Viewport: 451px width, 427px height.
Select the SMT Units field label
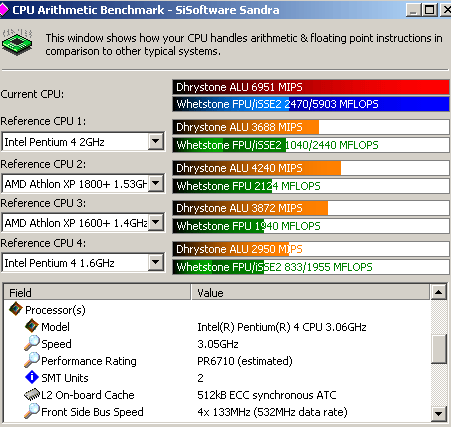click(x=65, y=378)
